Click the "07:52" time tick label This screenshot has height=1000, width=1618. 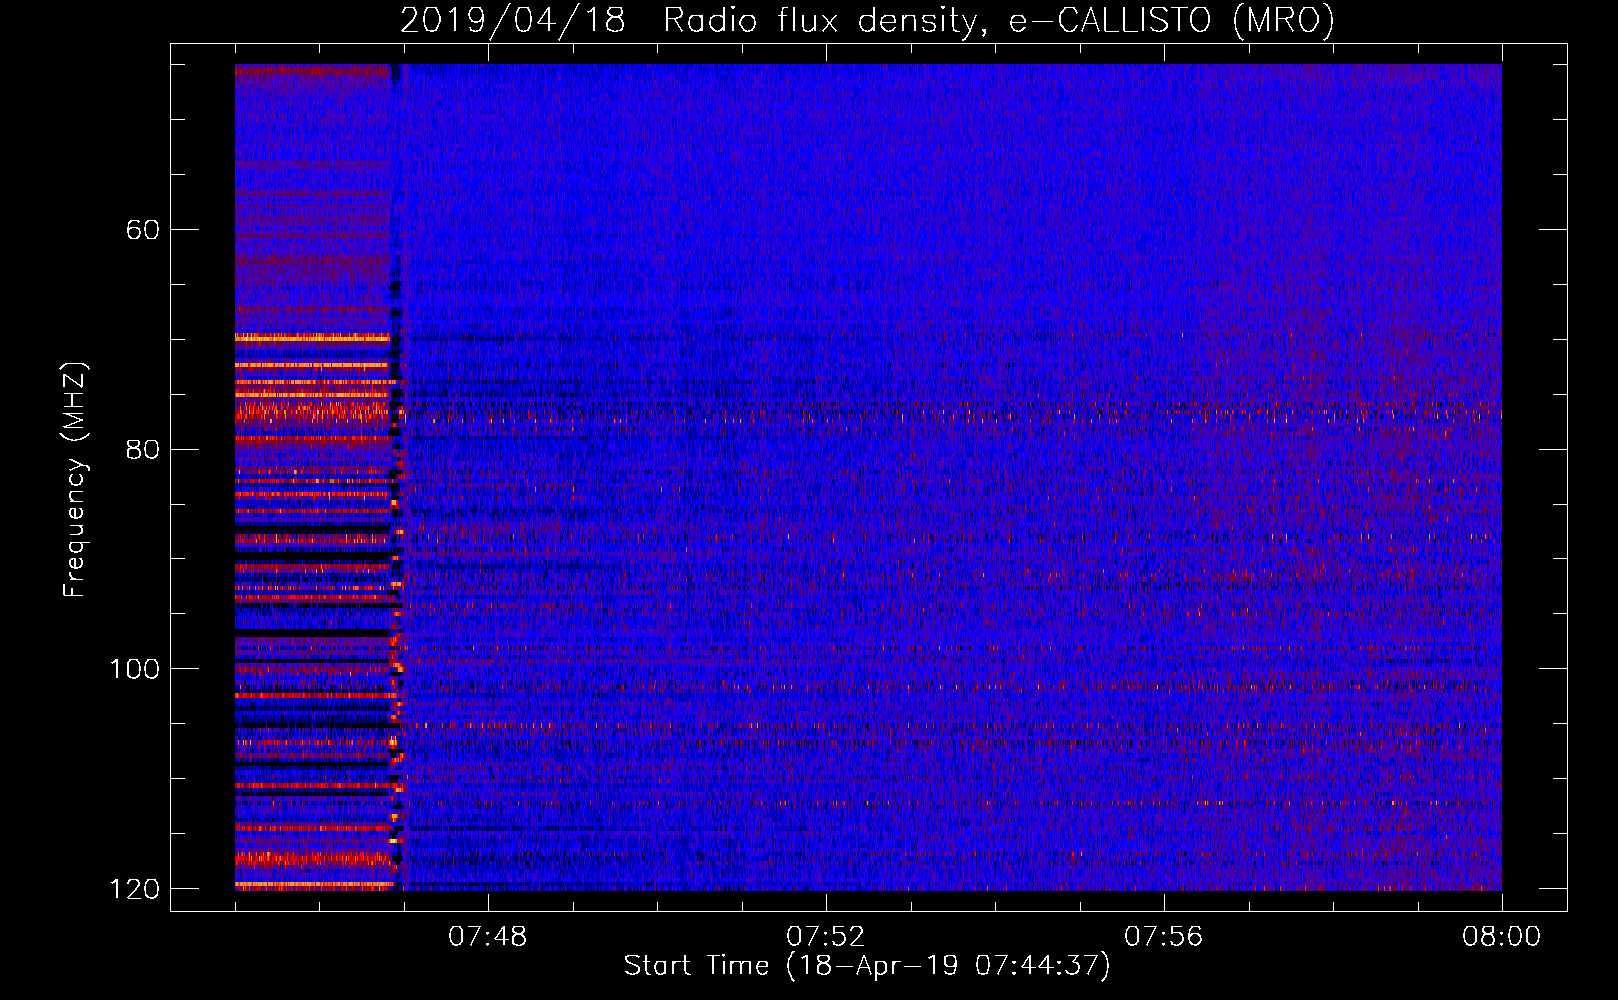pos(825,937)
